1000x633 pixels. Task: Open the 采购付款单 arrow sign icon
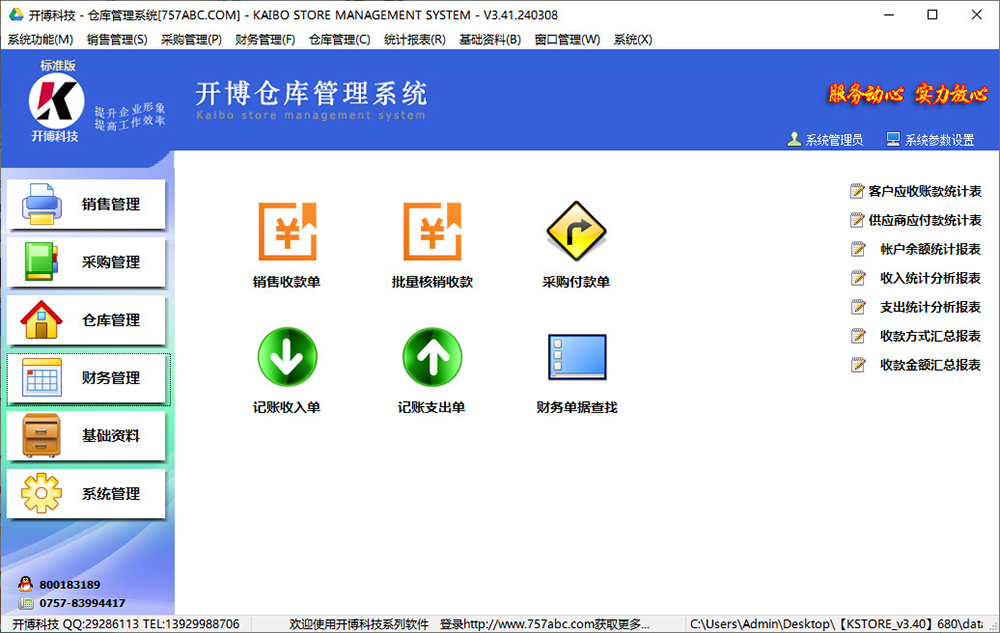click(577, 231)
